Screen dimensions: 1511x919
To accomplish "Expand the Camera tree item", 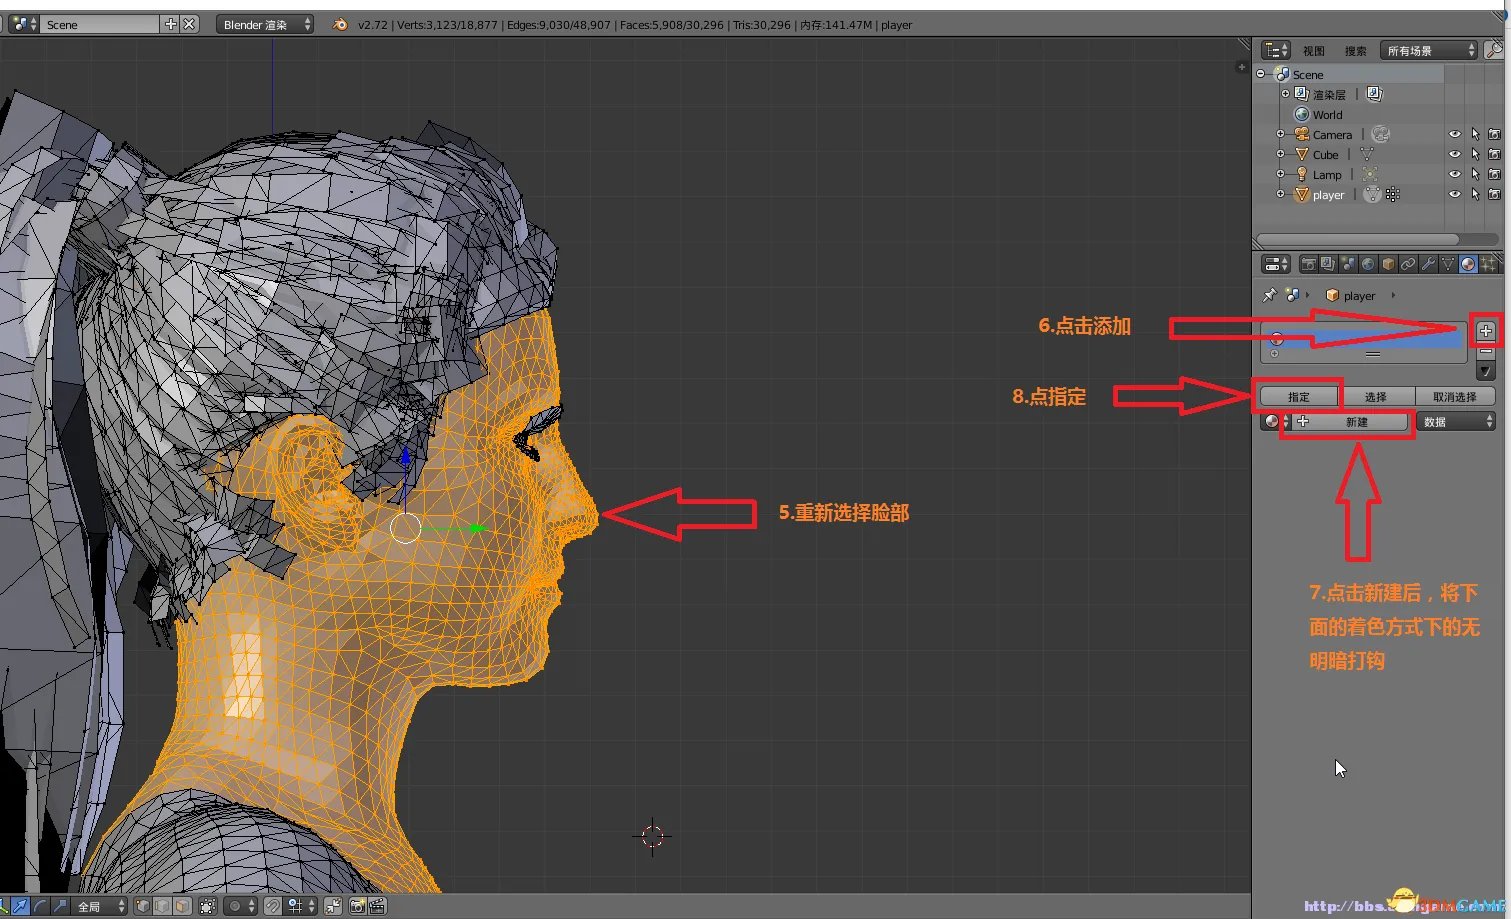I will pyautogui.click(x=1280, y=135).
